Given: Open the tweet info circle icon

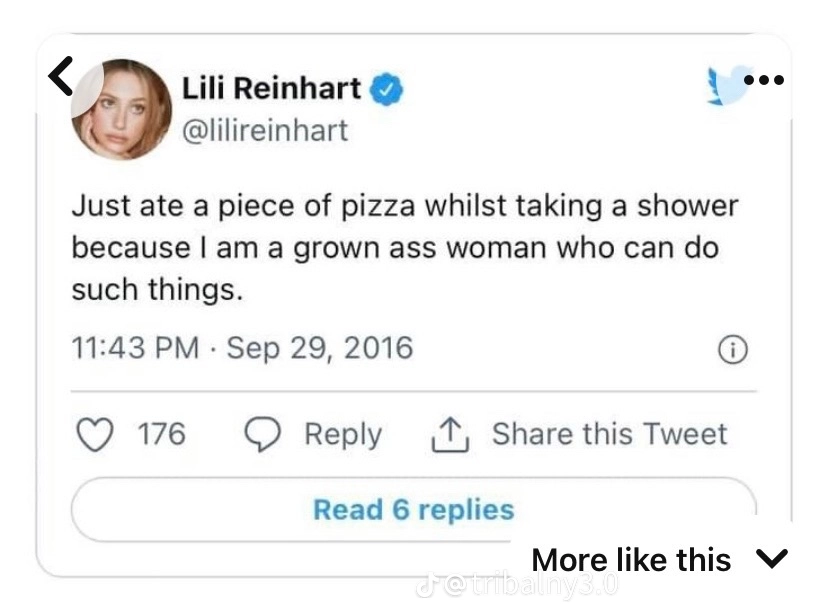Looking at the screenshot, I should 733,349.
